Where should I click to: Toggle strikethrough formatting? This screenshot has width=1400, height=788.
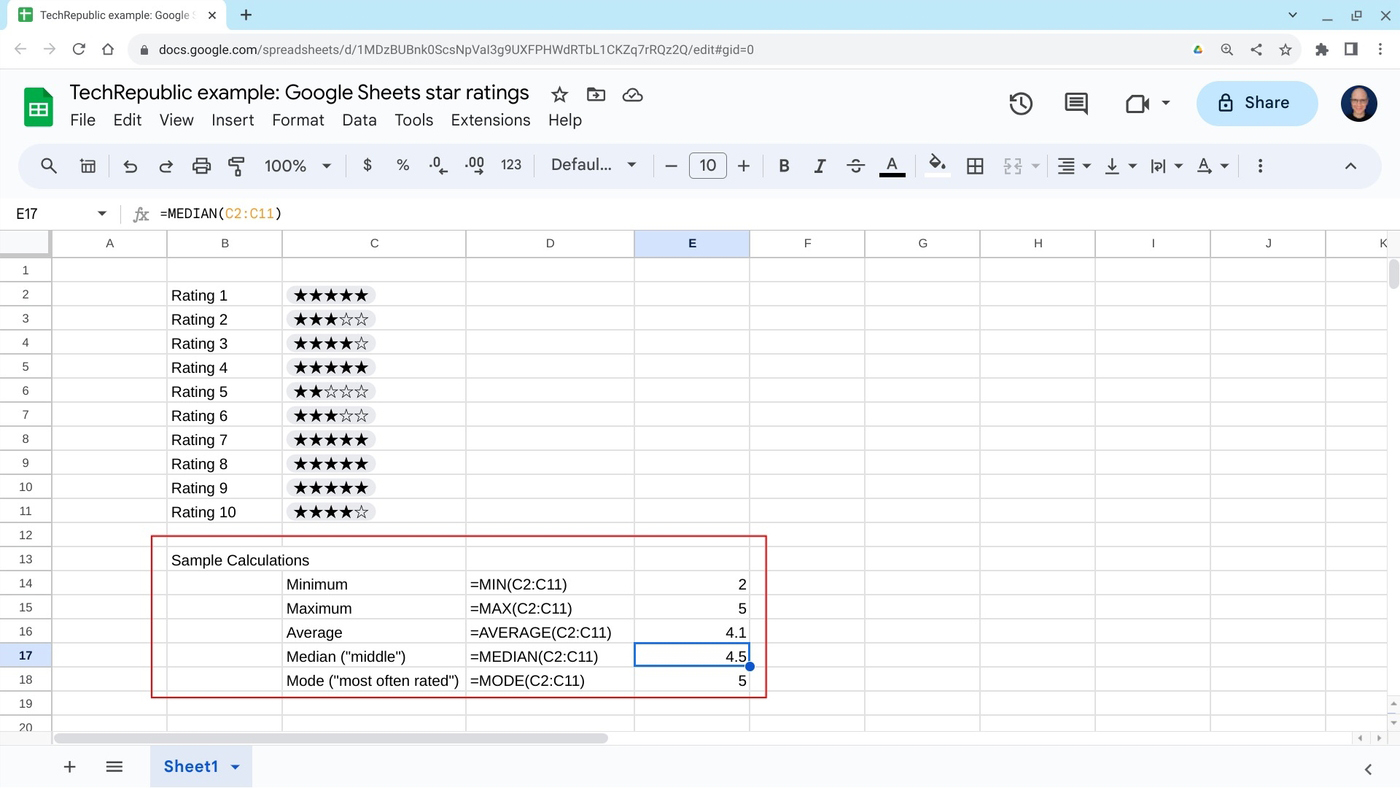855,165
